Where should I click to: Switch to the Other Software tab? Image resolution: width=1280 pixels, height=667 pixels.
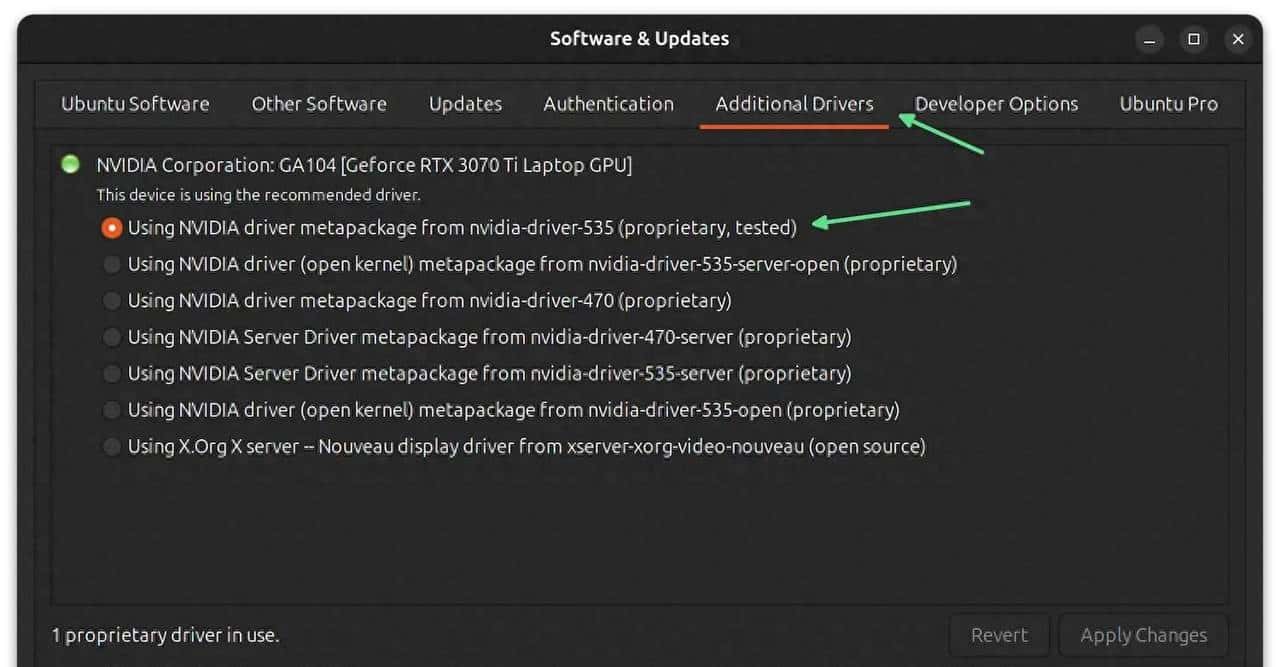pyautogui.click(x=319, y=104)
